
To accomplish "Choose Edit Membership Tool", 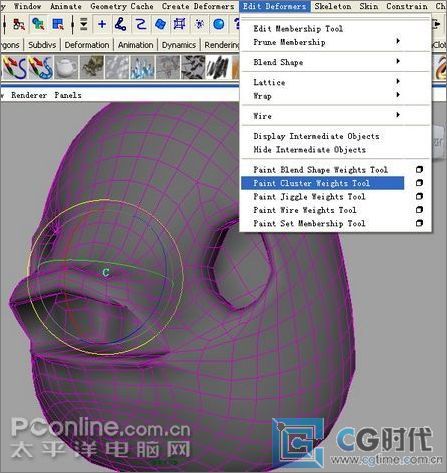I will [x=298, y=29].
